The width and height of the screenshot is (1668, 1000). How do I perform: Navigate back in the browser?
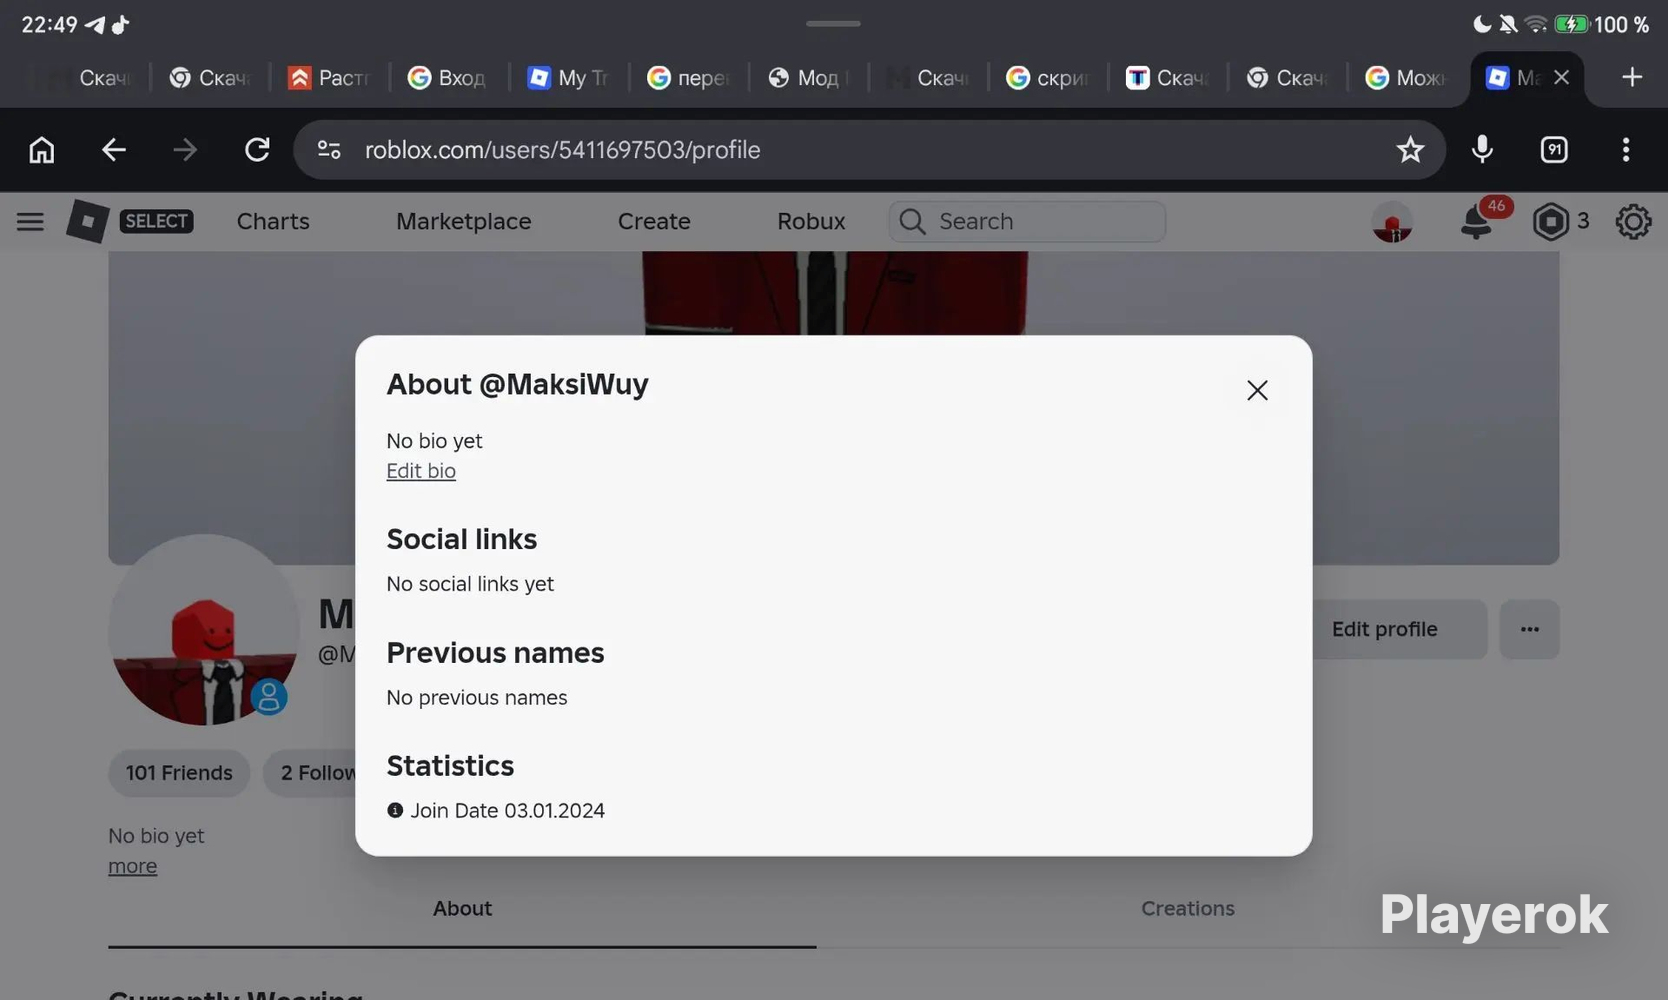[114, 150]
